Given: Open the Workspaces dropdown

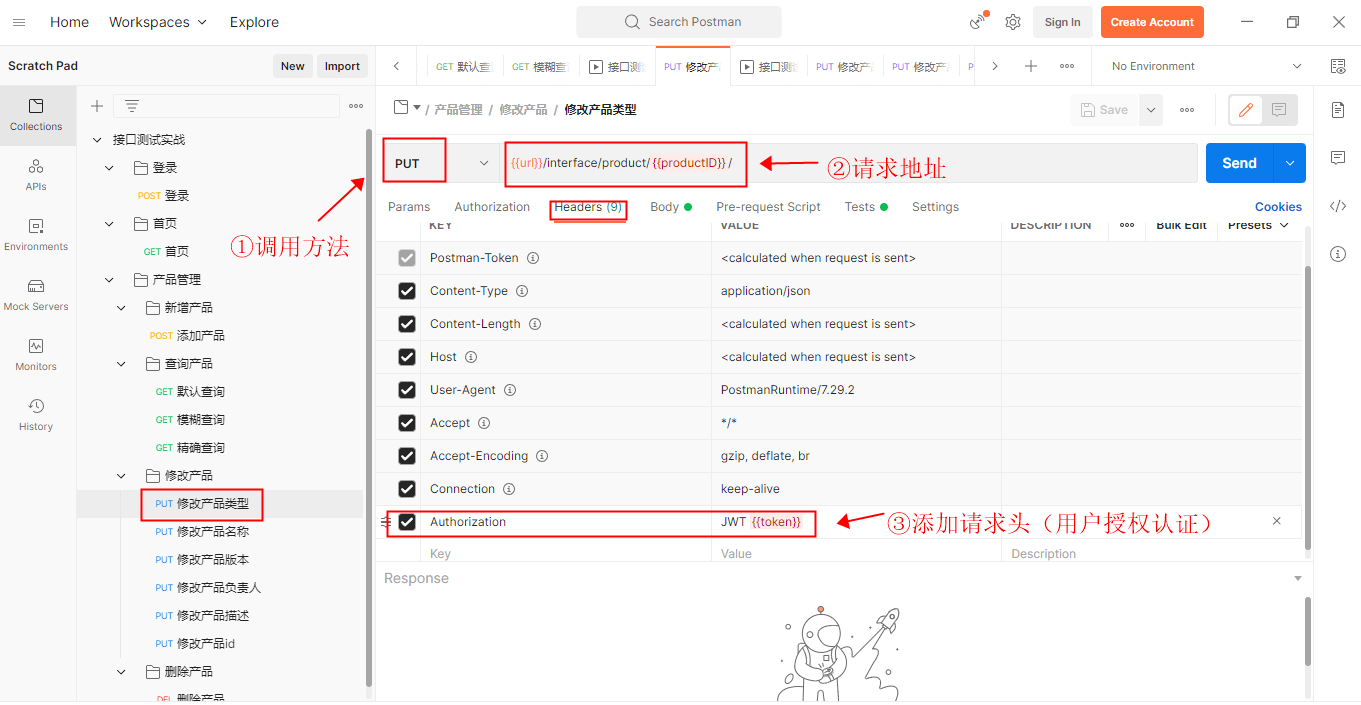Looking at the screenshot, I should 158,22.
